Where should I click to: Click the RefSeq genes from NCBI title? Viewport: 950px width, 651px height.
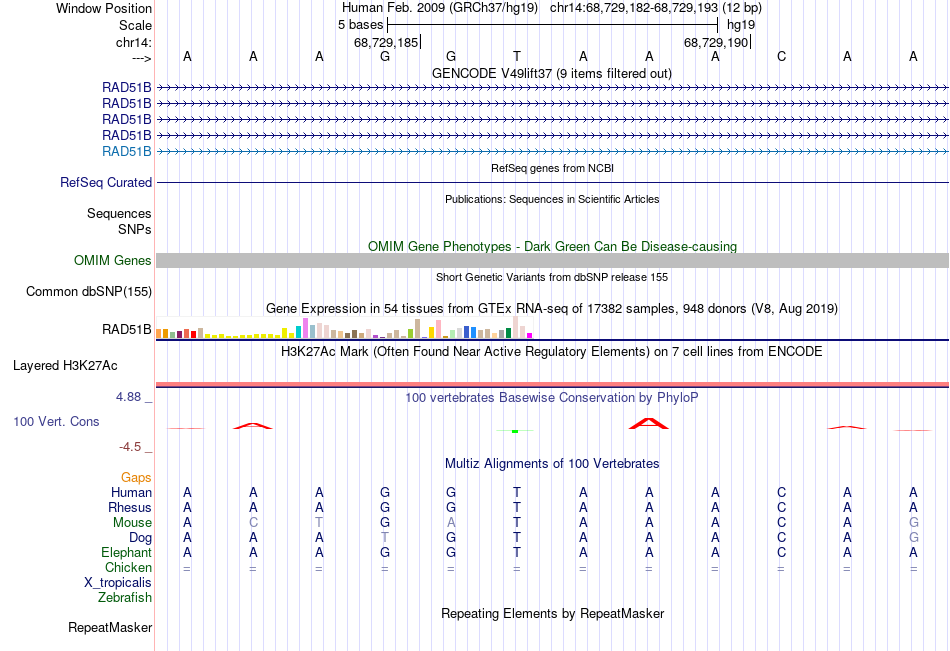point(553,168)
